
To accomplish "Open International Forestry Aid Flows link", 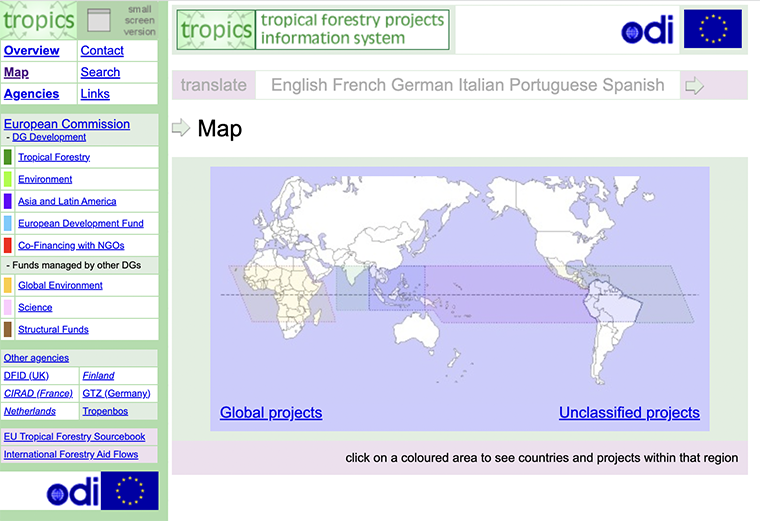I will click(x=71, y=454).
